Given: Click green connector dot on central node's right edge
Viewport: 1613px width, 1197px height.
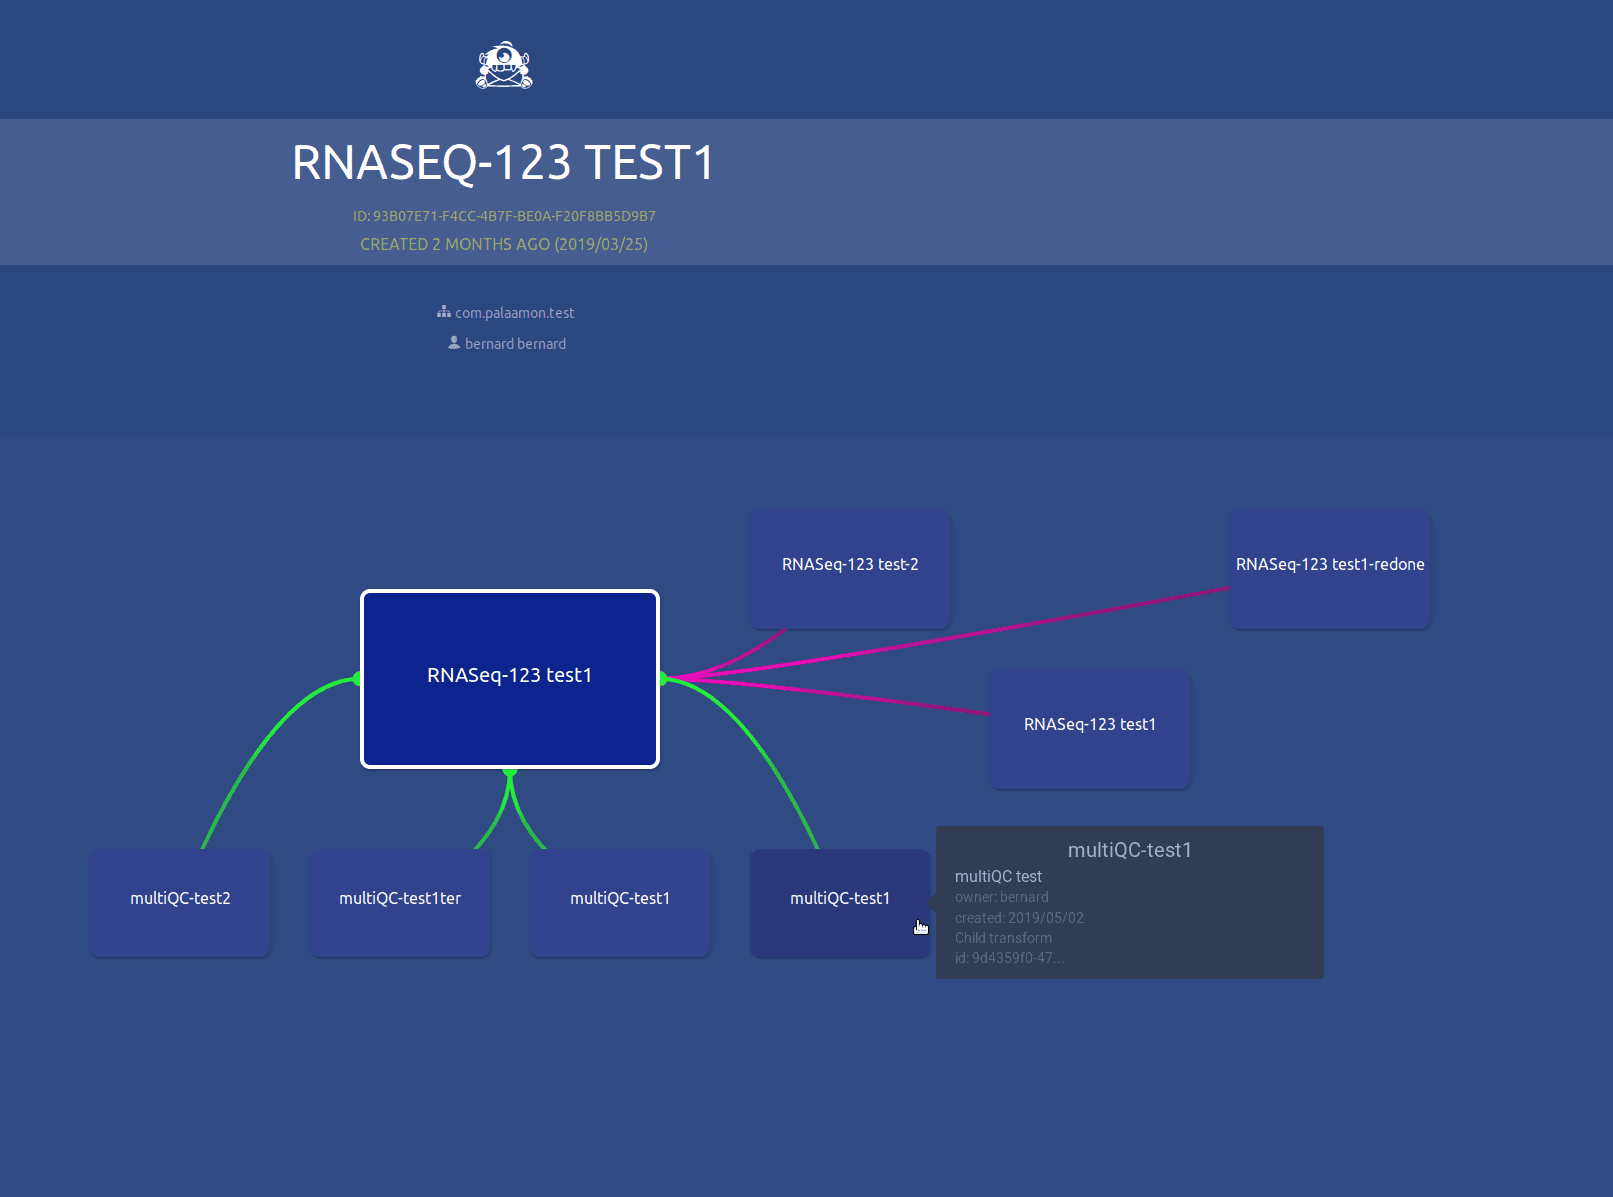Looking at the screenshot, I should 662,679.
